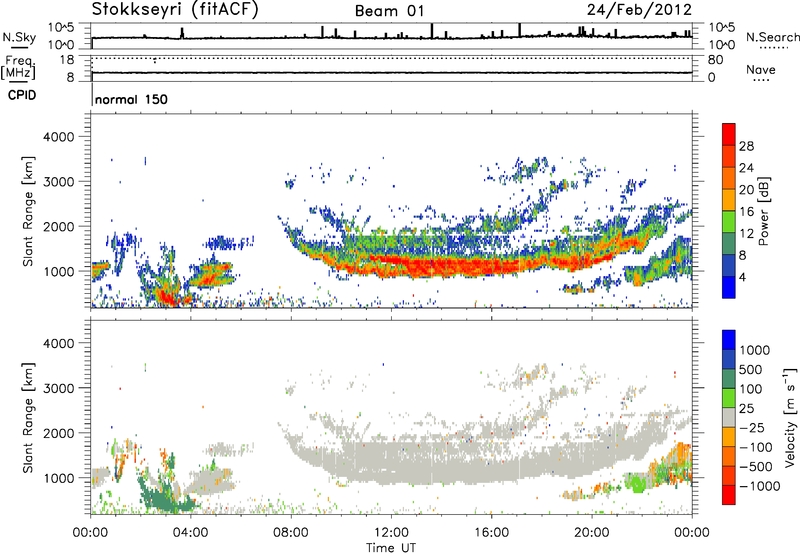Select the velocity panel Slant Range [km] label
Screen dimensions: 800x554
pyautogui.click(x=28, y=417)
